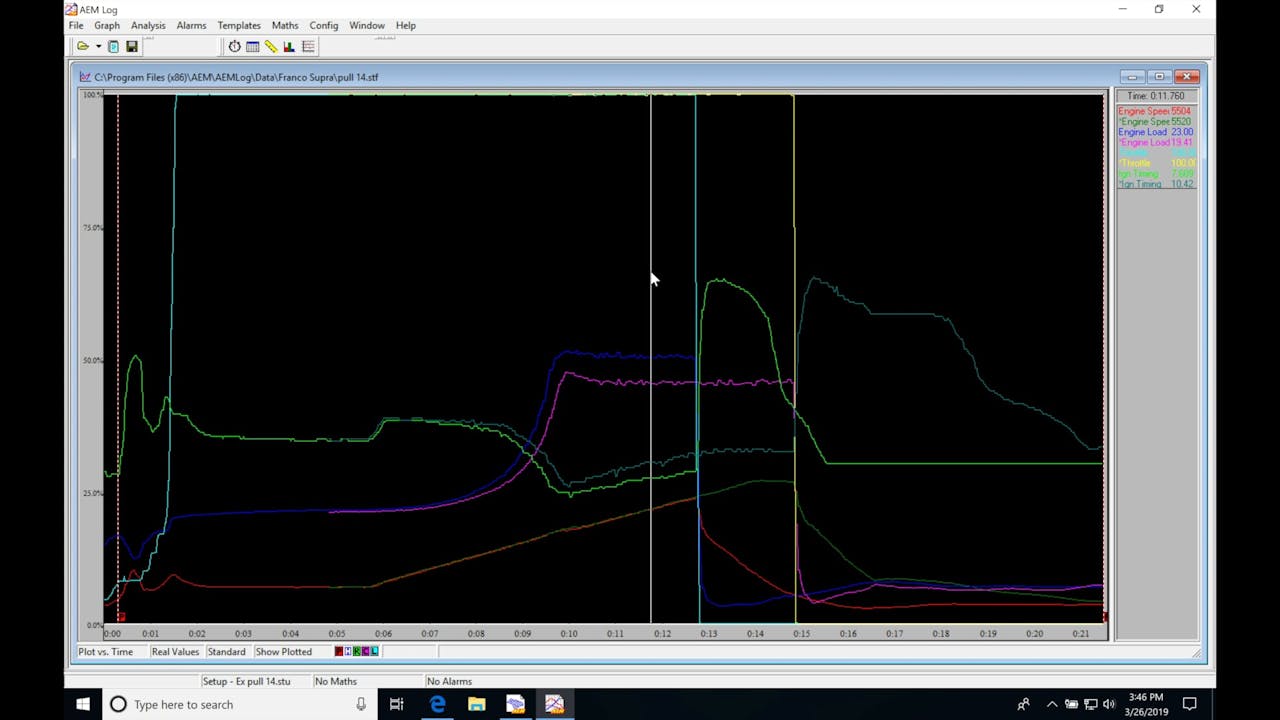
Task: Select the save data toolbar icon
Action: click(x=131, y=46)
